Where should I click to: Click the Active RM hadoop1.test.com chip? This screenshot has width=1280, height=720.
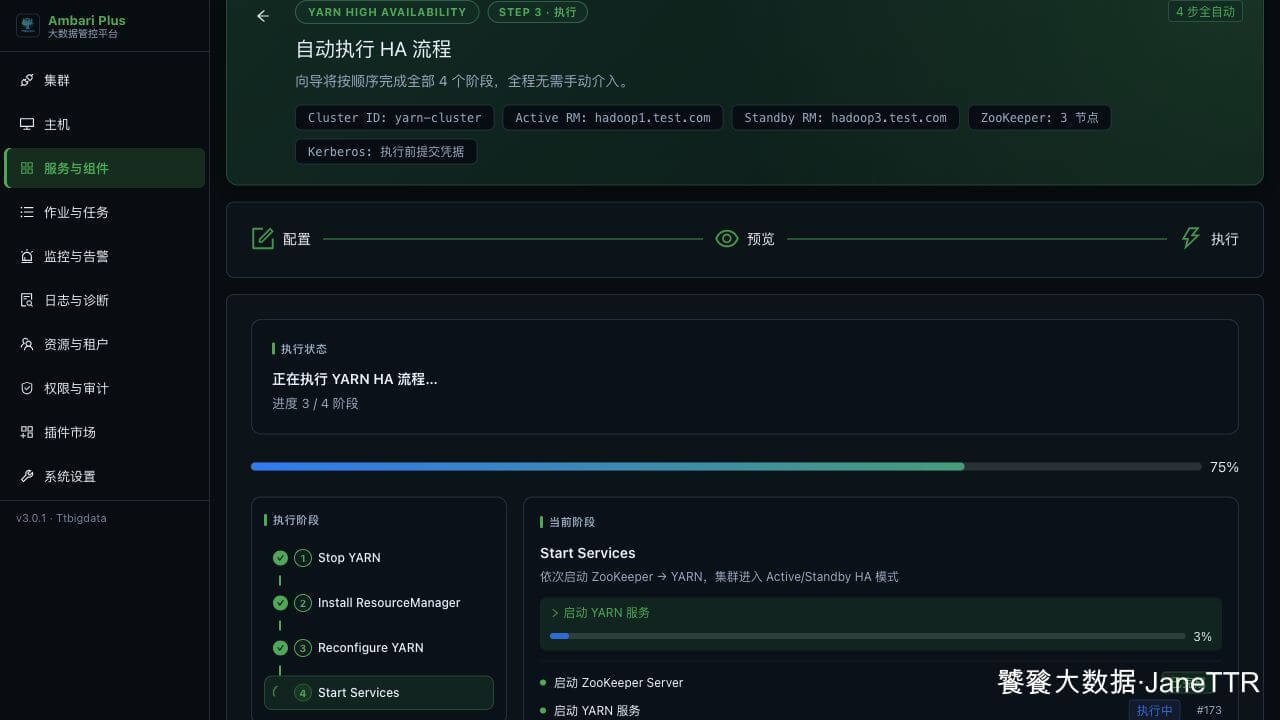point(613,118)
